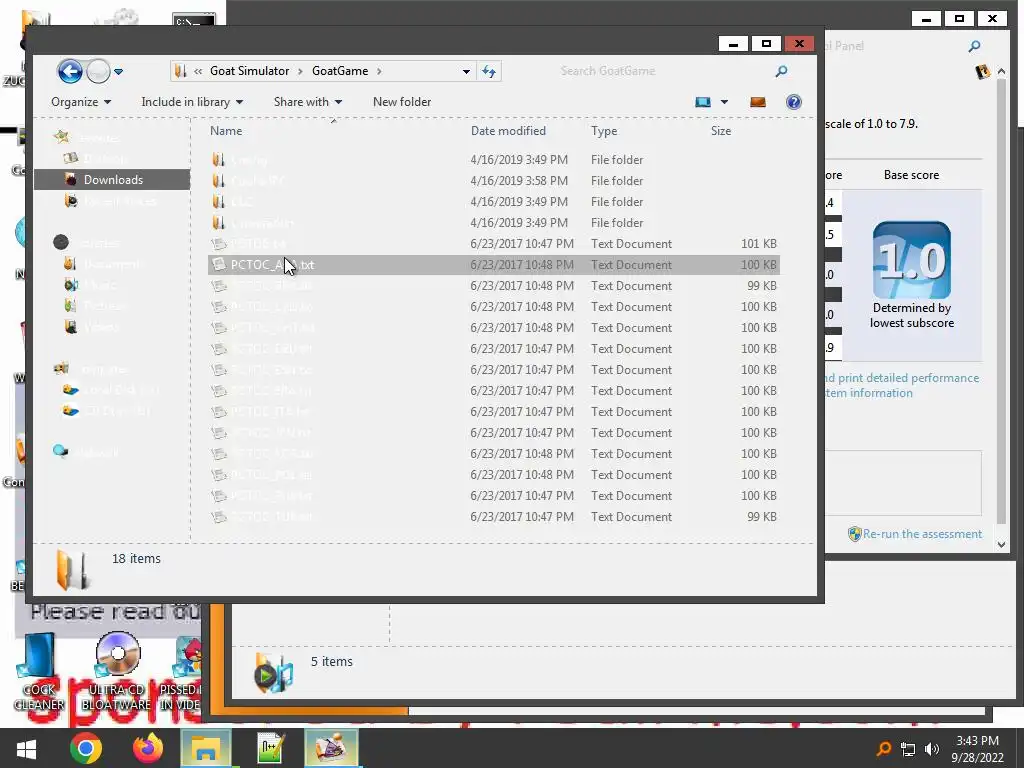The height and width of the screenshot is (768, 1024).
Task: Click the Computer icon in navigation pane
Action: tap(61, 368)
